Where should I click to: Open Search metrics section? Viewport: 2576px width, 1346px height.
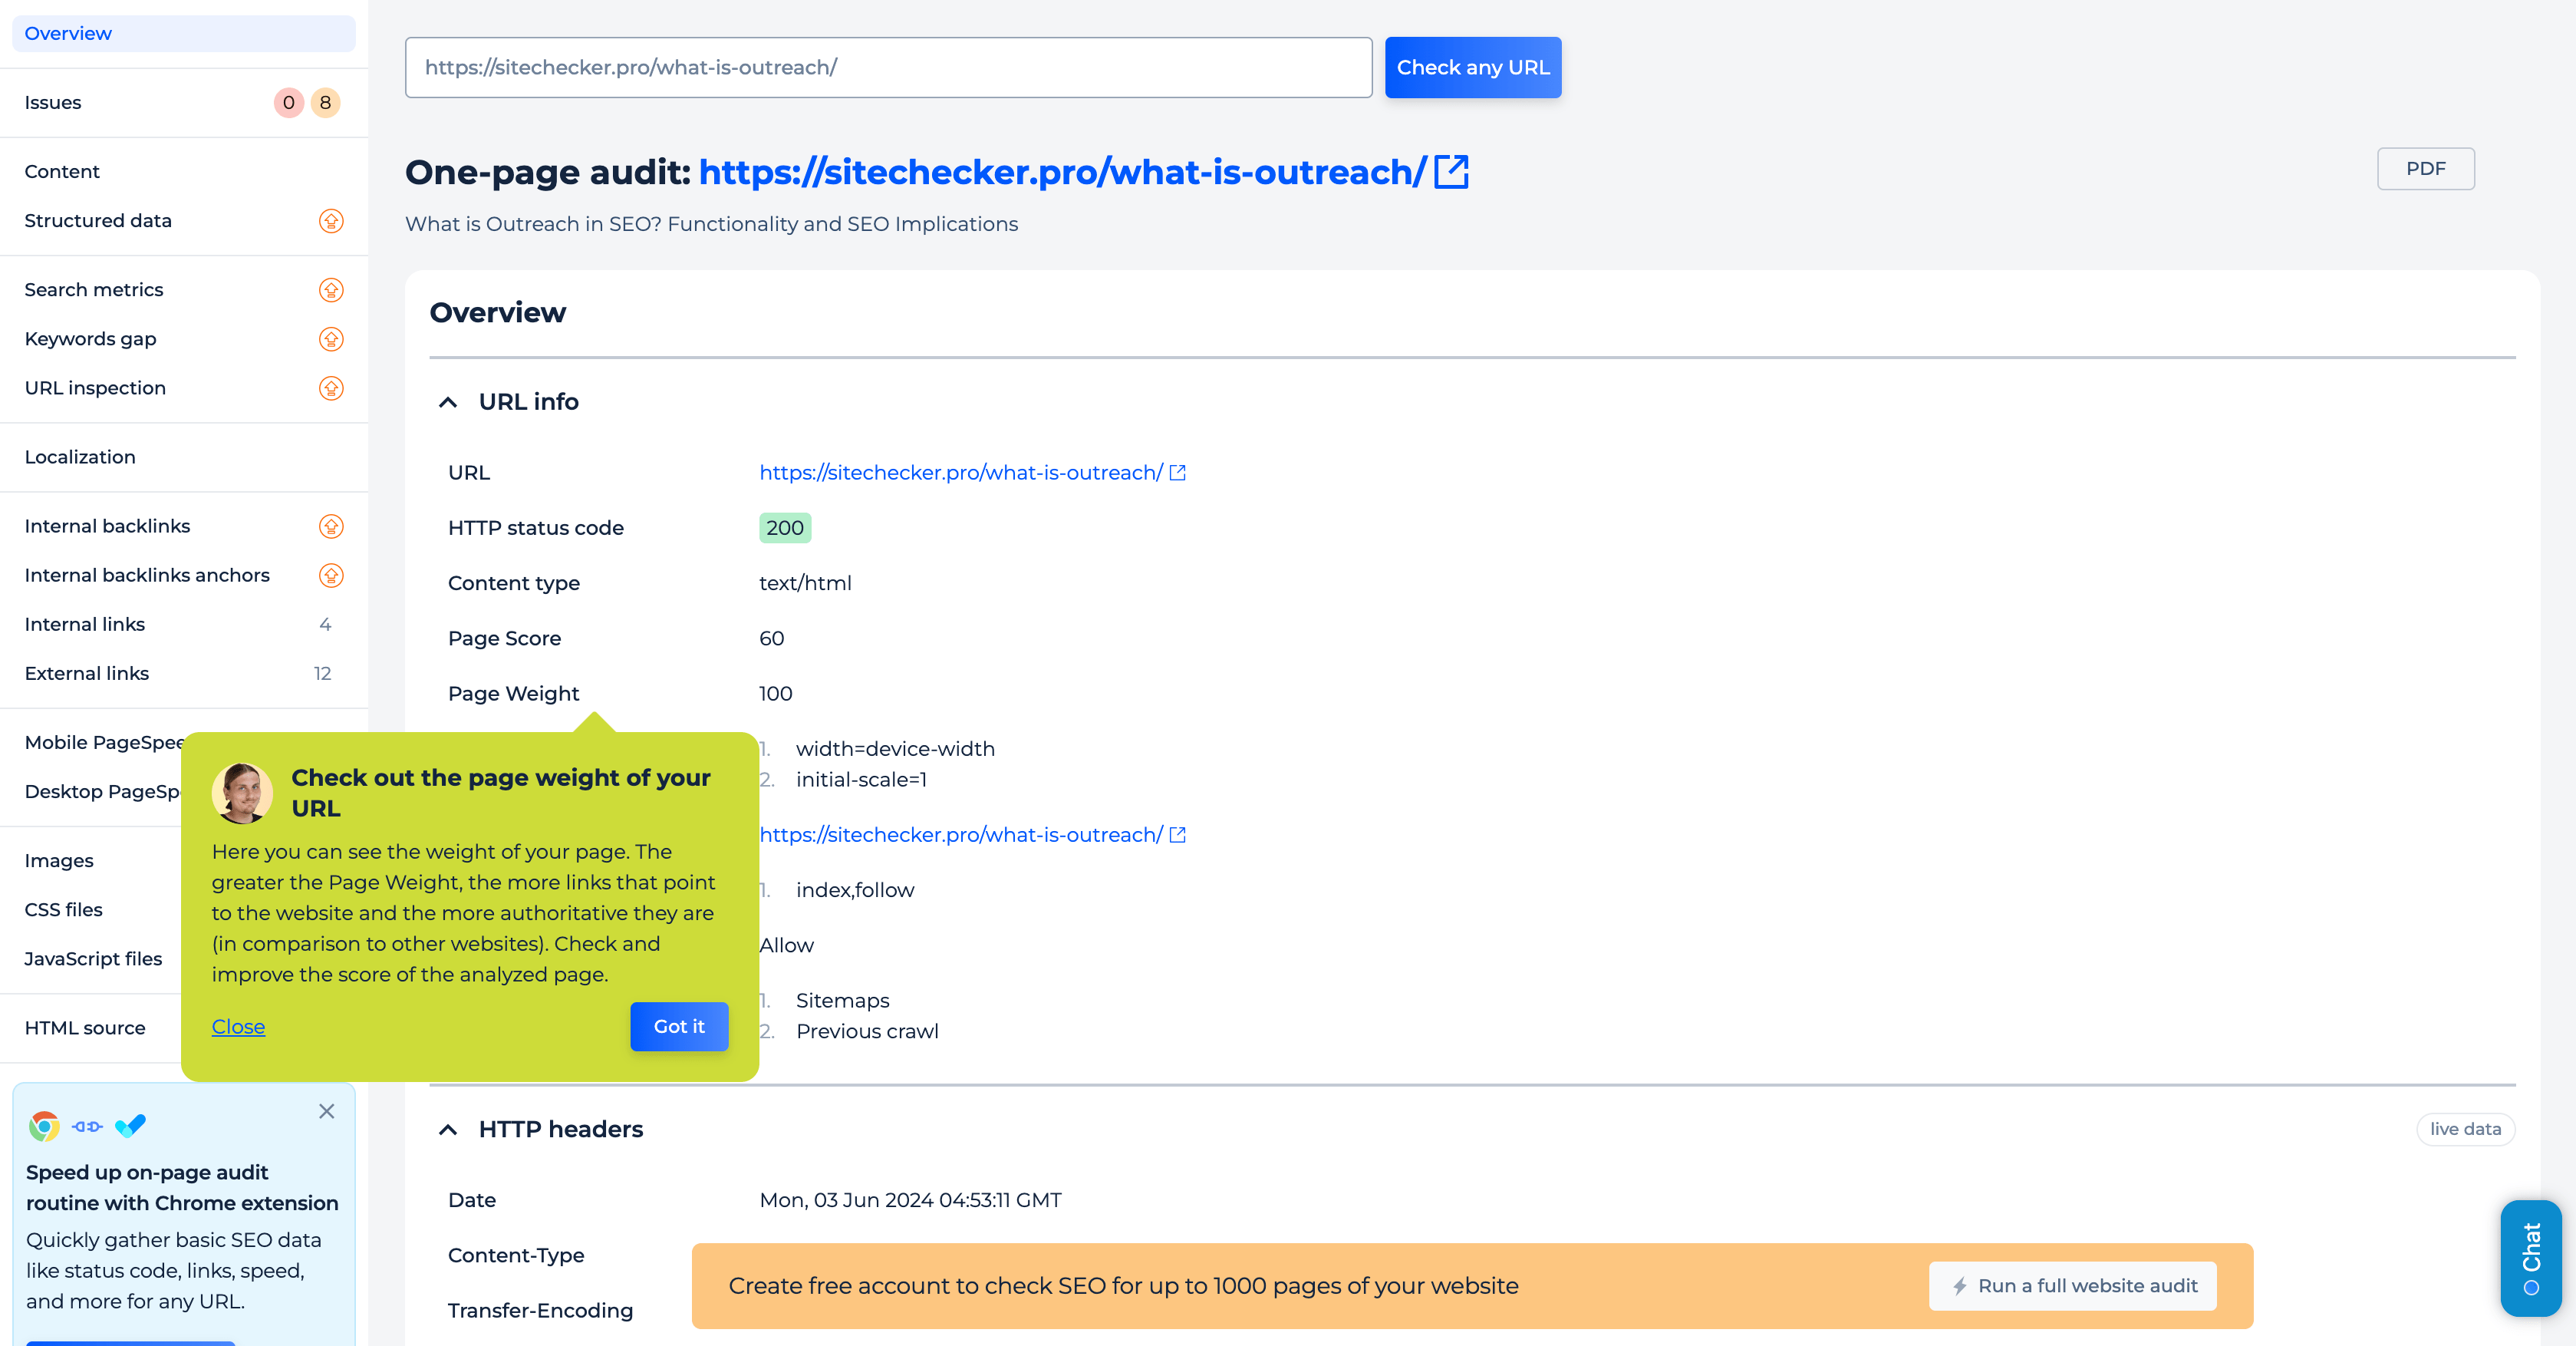click(x=94, y=290)
